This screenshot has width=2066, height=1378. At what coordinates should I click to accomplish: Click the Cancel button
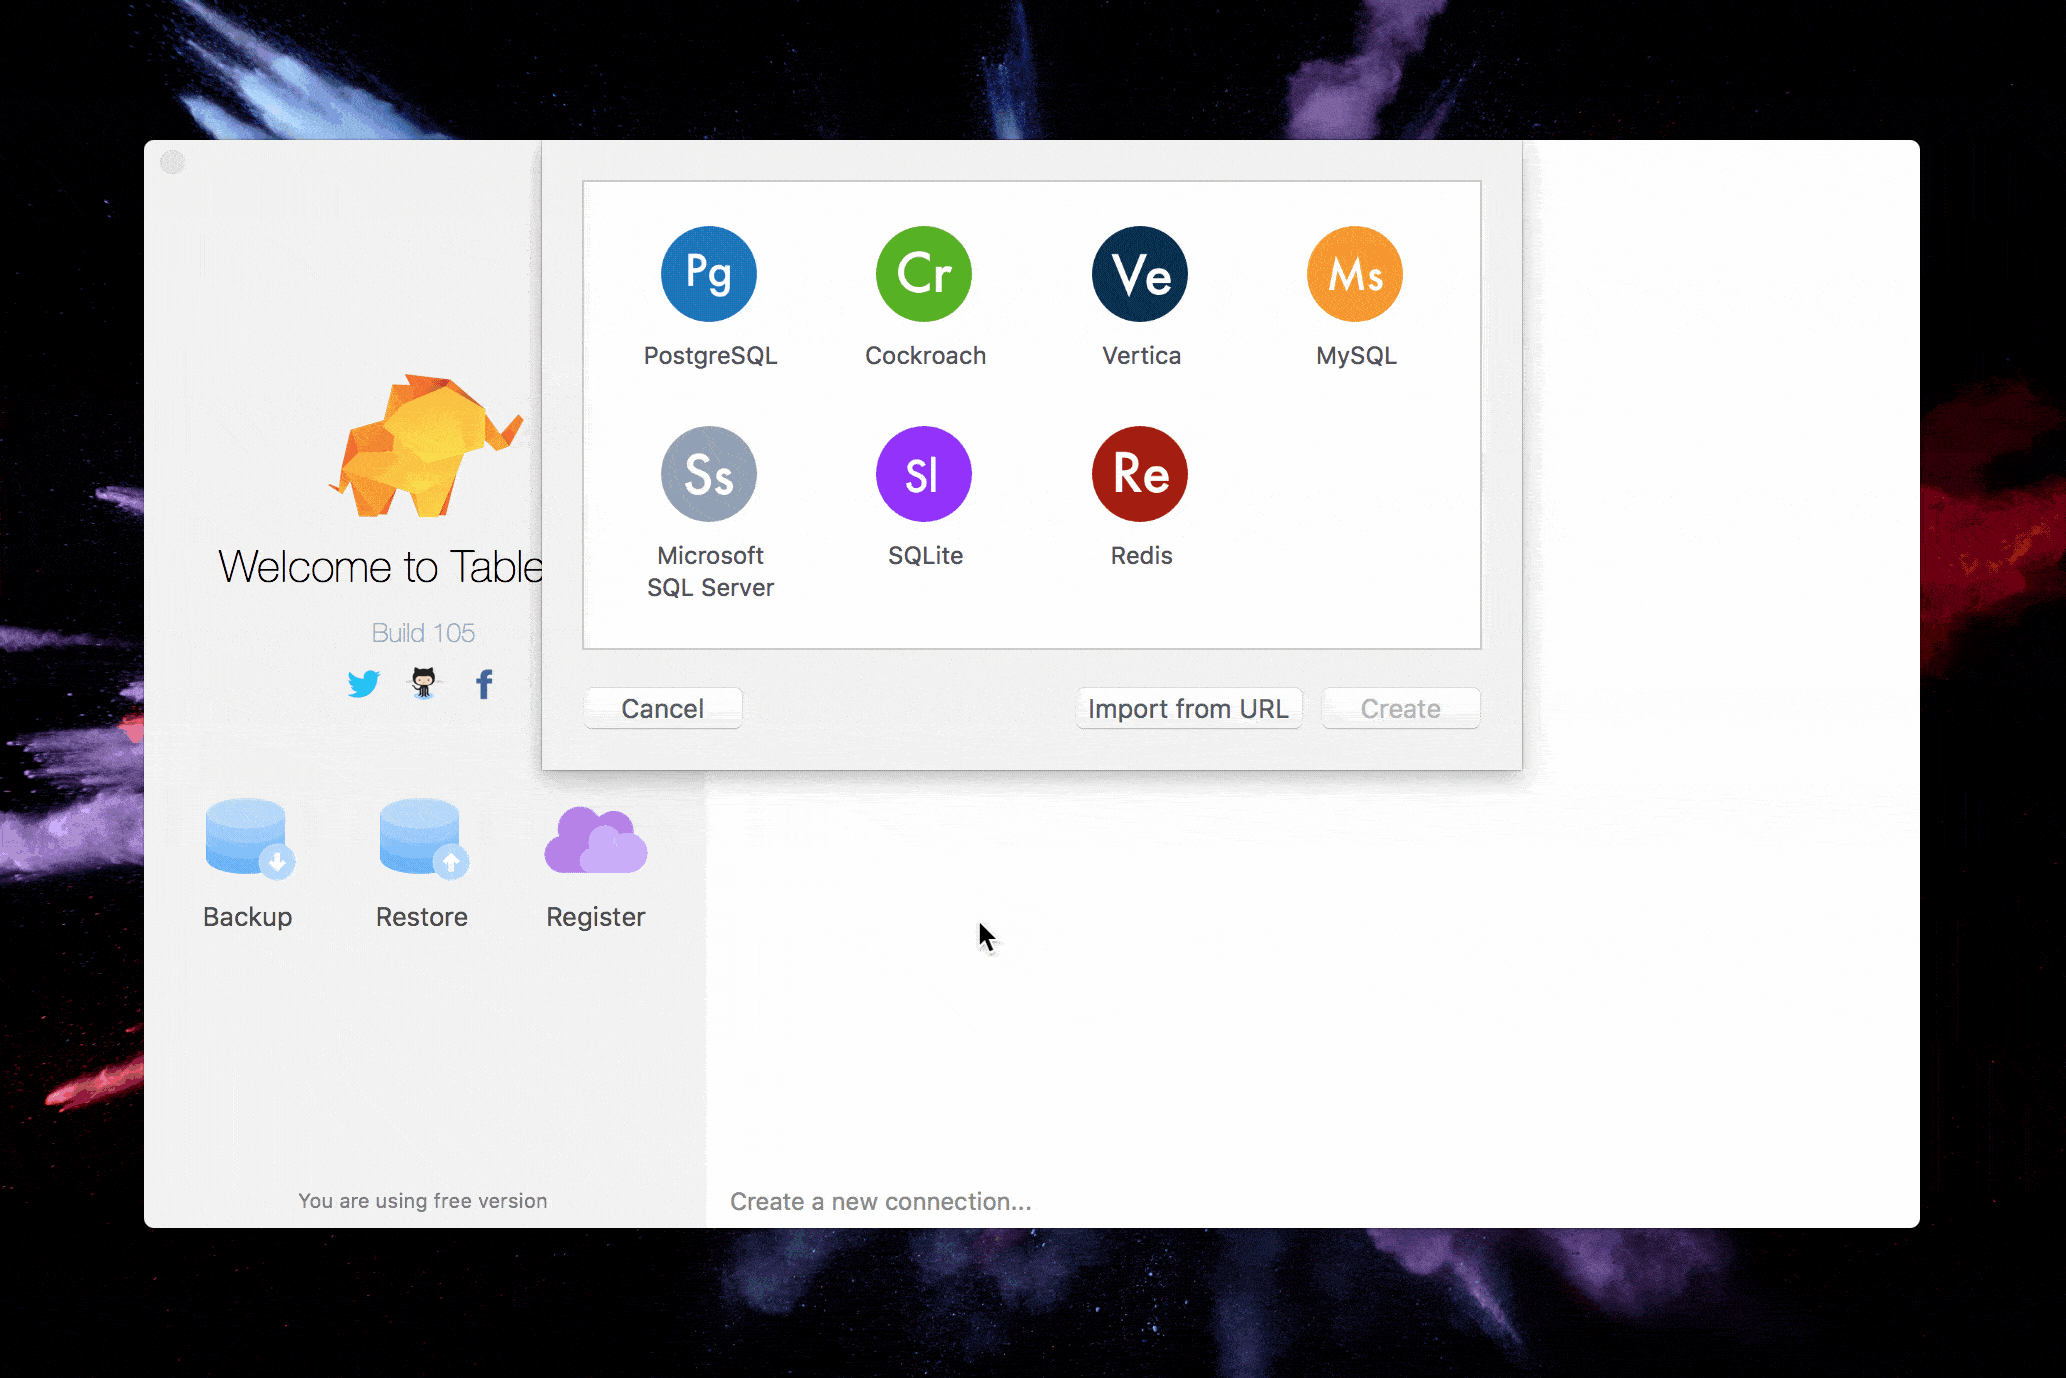(663, 707)
